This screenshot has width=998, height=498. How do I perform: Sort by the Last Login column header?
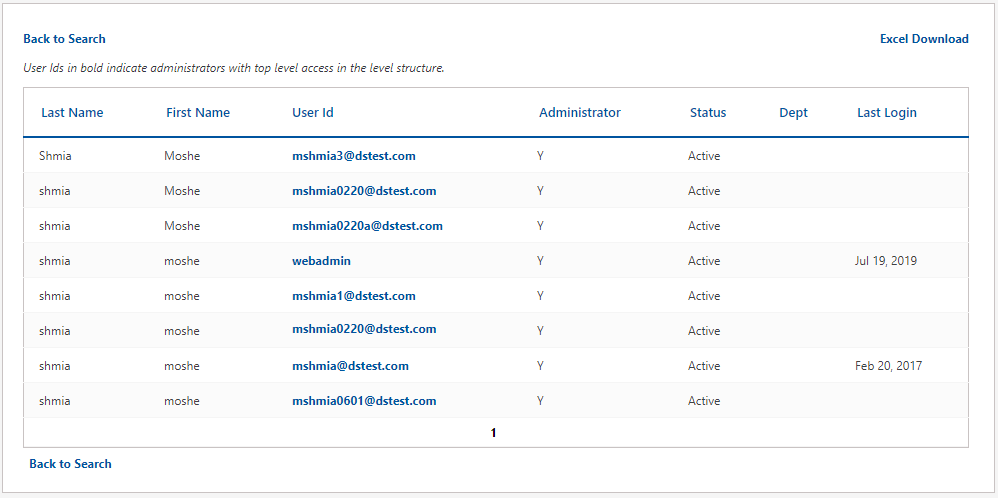click(886, 113)
